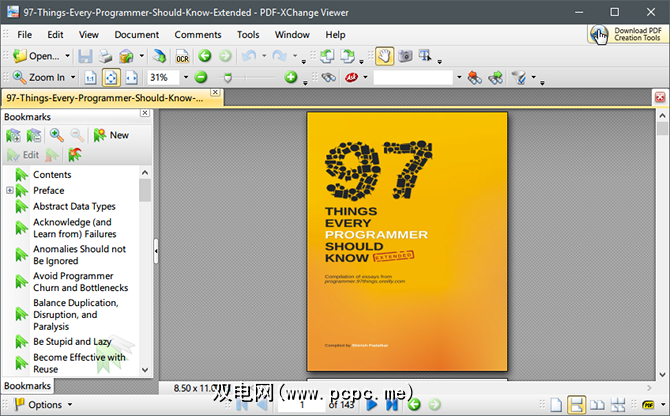
Task: Run OCR on the document
Action: 182,56
